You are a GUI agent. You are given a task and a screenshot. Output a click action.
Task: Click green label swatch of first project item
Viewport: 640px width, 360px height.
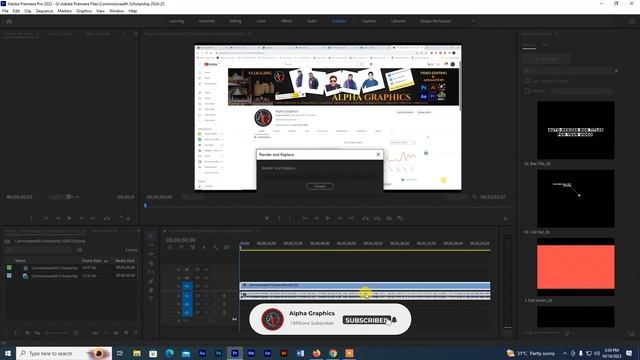9,268
